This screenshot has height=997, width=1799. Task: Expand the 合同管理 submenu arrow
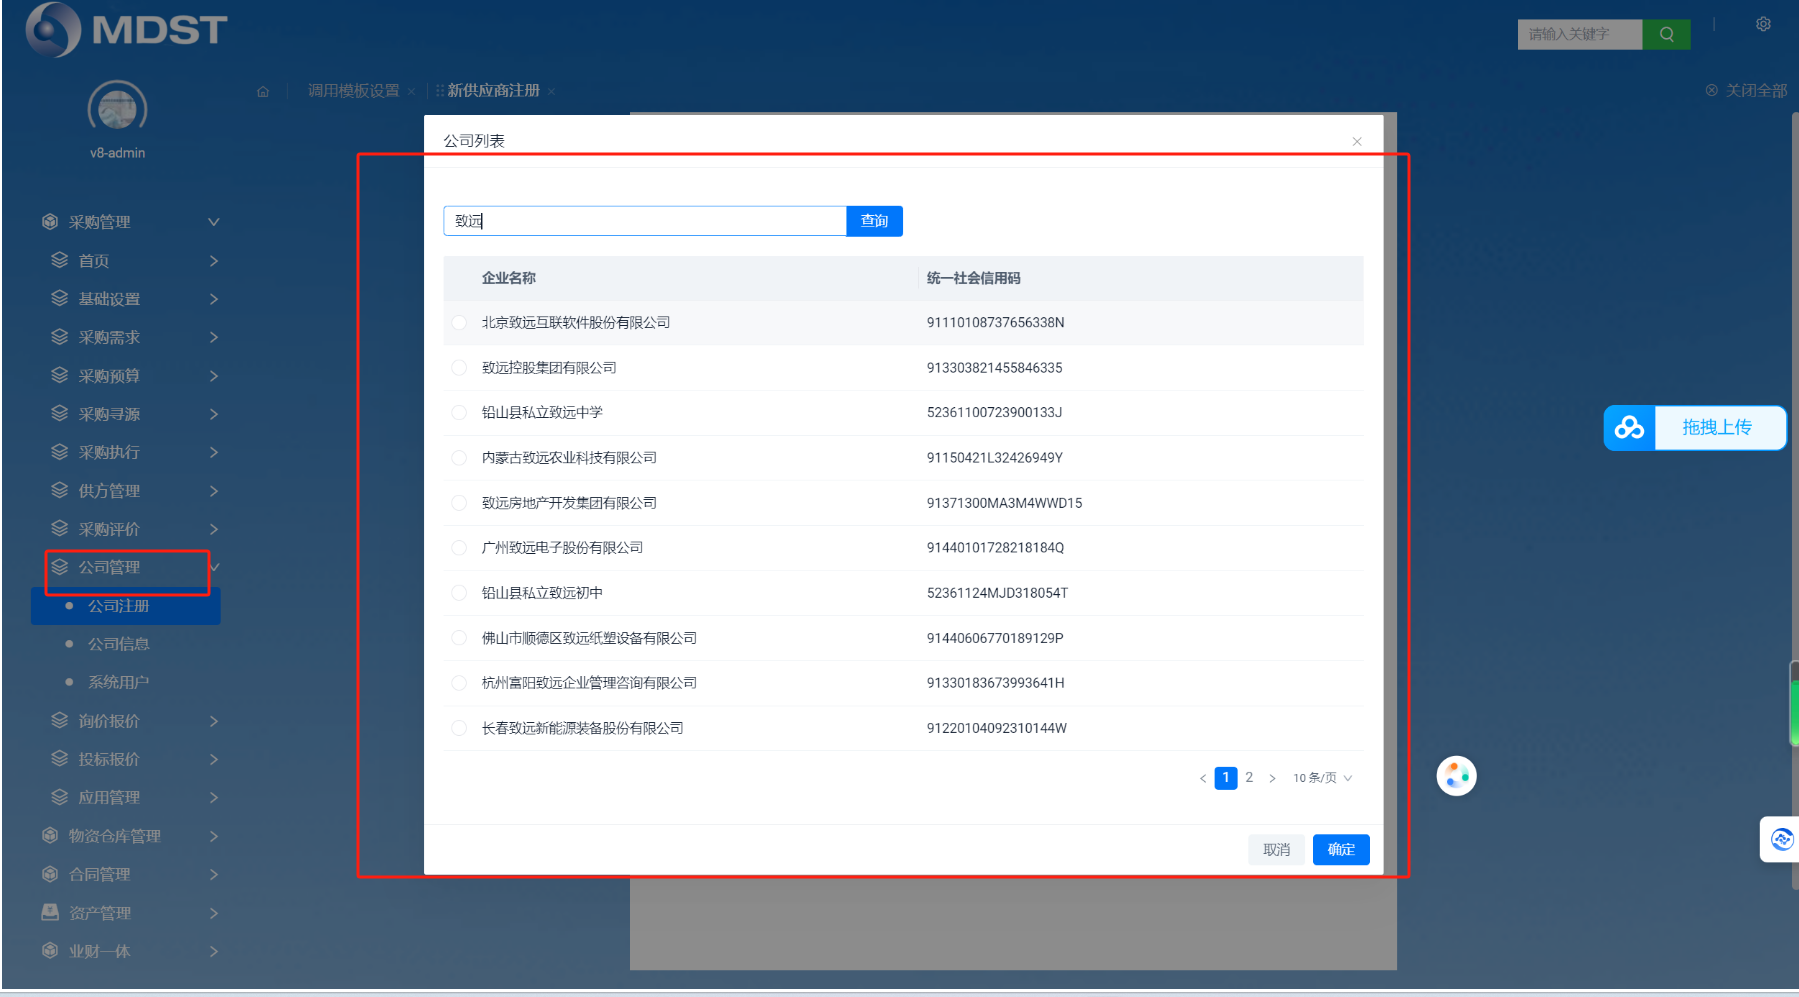[x=213, y=874]
